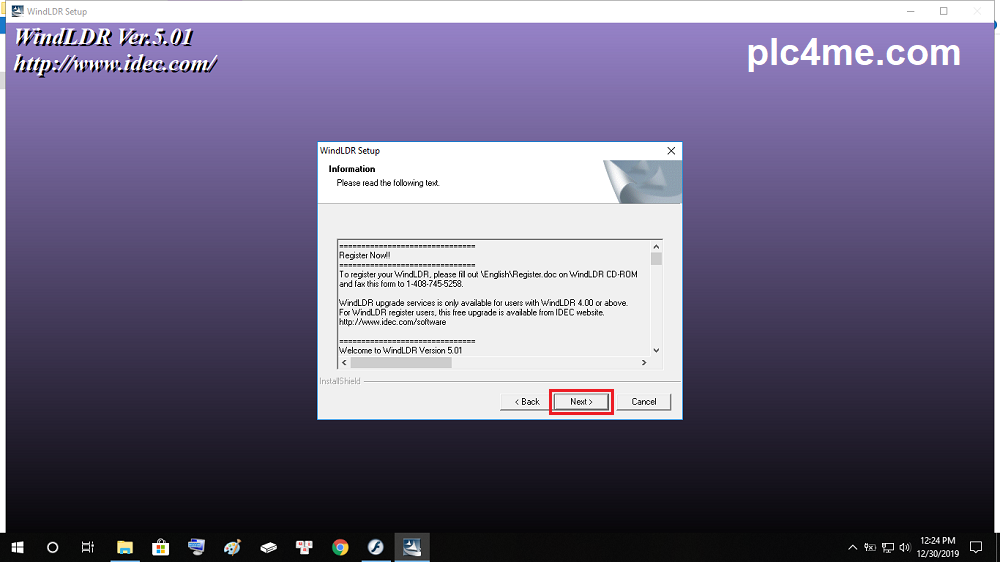Open the Windows Start menu
The width and height of the screenshot is (1000, 562).
click(17, 547)
